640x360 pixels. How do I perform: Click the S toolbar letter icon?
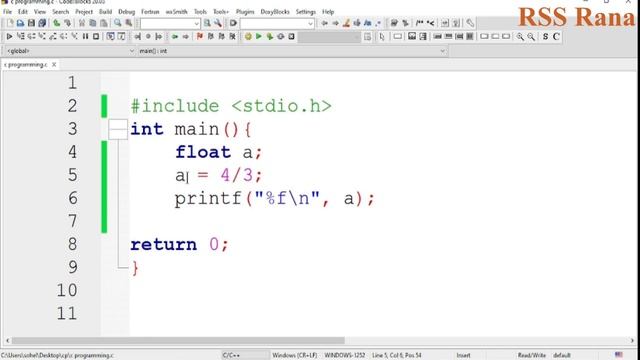point(545,37)
